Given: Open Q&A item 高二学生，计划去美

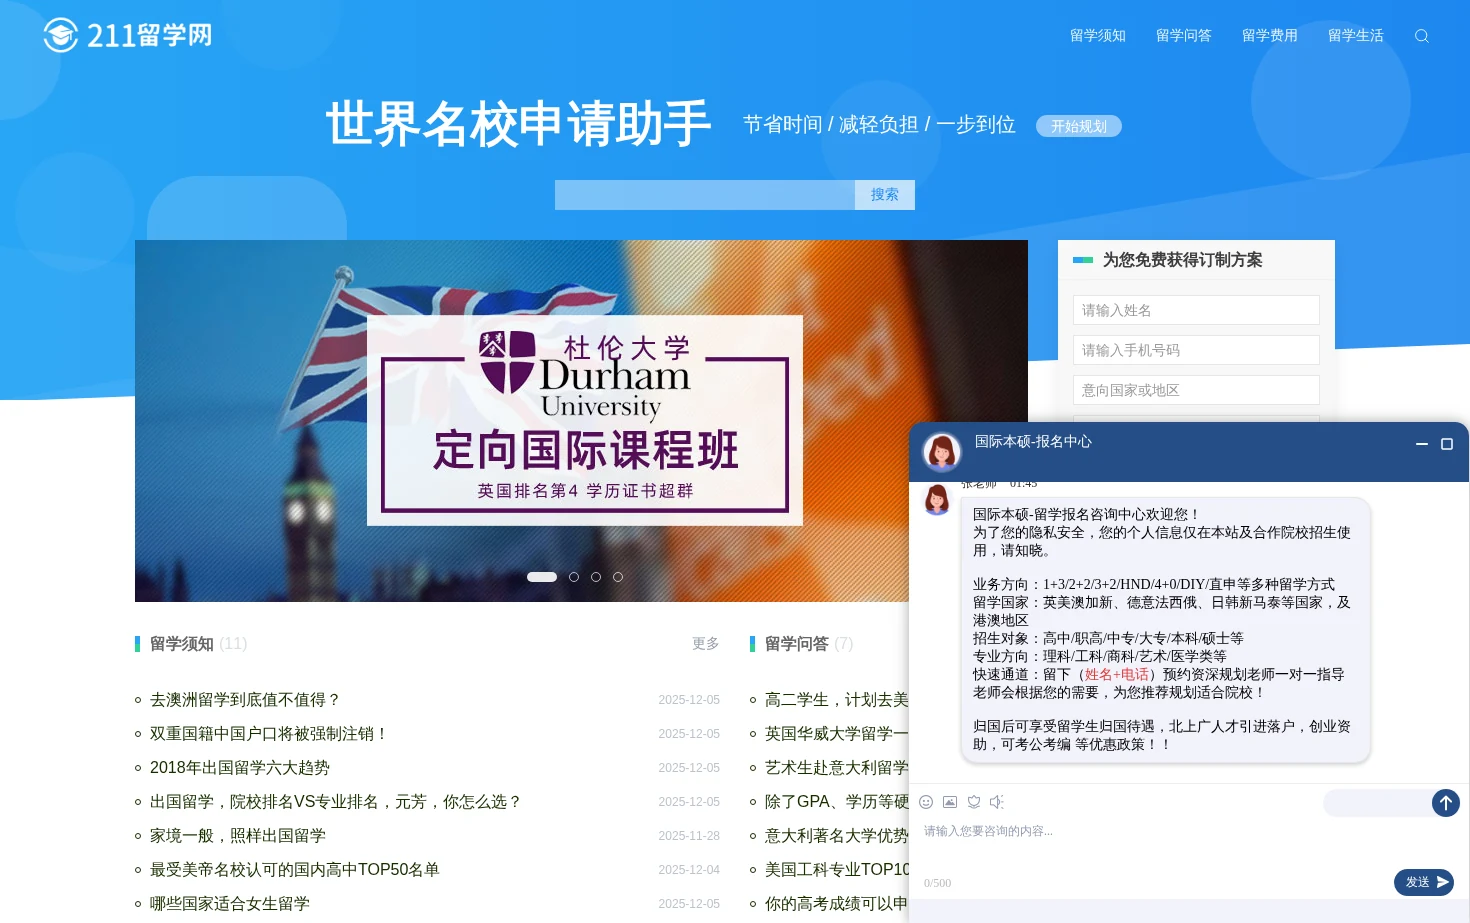Looking at the screenshot, I should pos(836,700).
